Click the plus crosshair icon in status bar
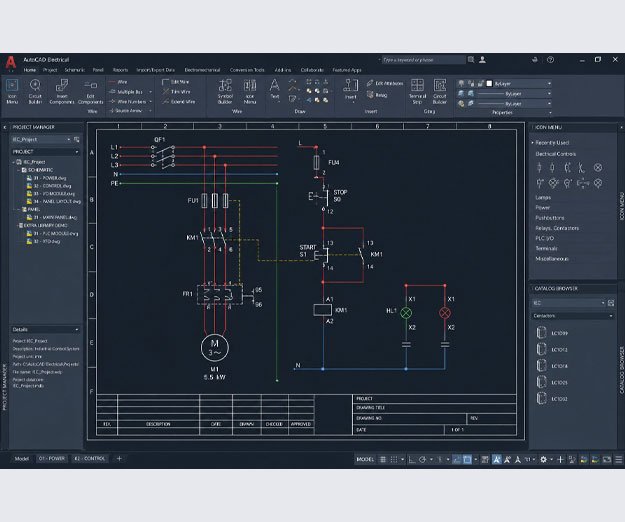Viewport: 625px width, 522px height. [x=560, y=459]
